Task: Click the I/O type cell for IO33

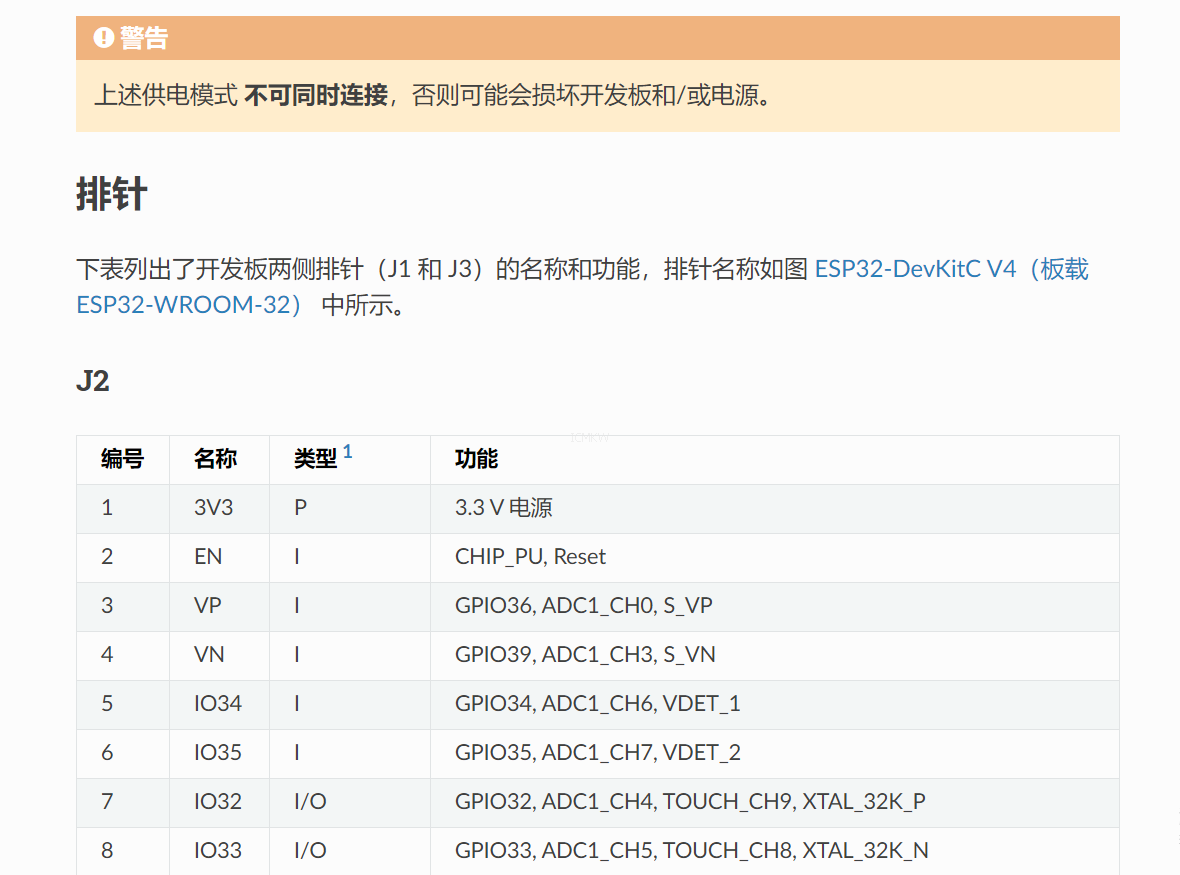Action: [x=310, y=851]
